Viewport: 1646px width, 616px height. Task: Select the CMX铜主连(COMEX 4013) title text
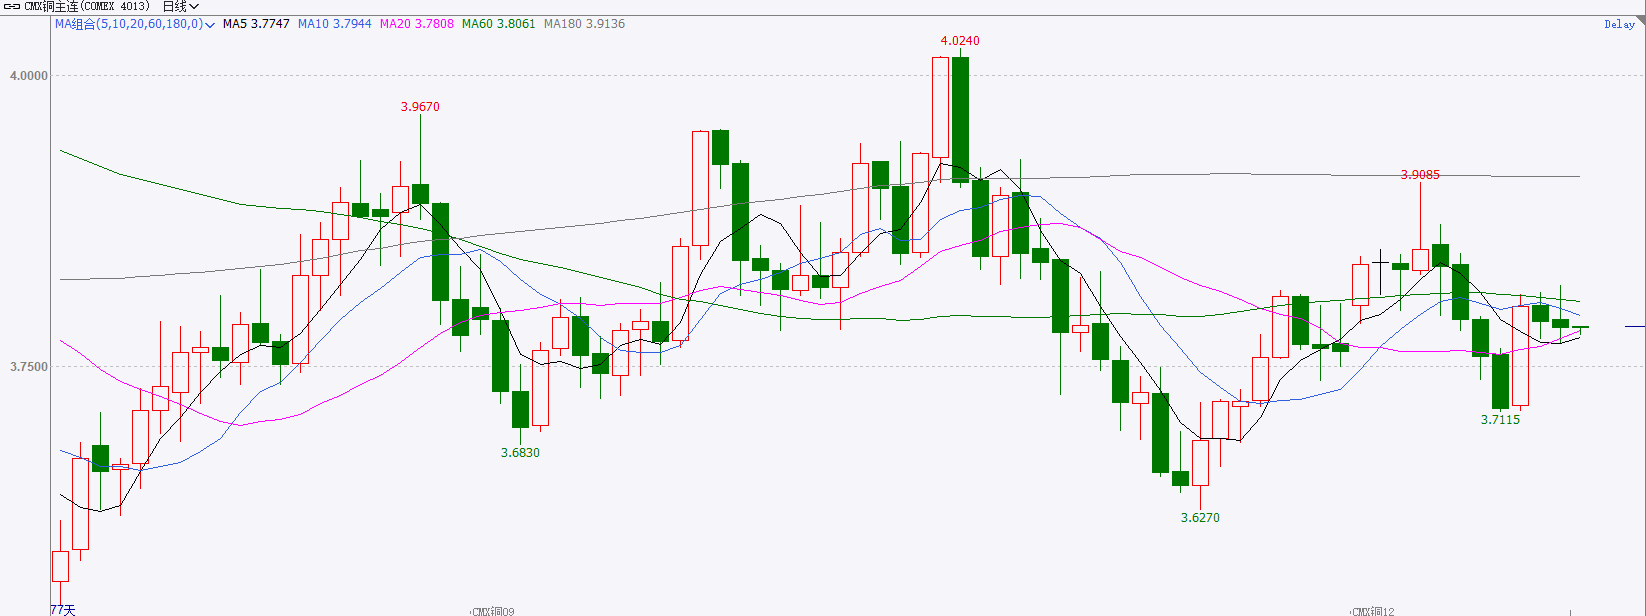coord(87,7)
